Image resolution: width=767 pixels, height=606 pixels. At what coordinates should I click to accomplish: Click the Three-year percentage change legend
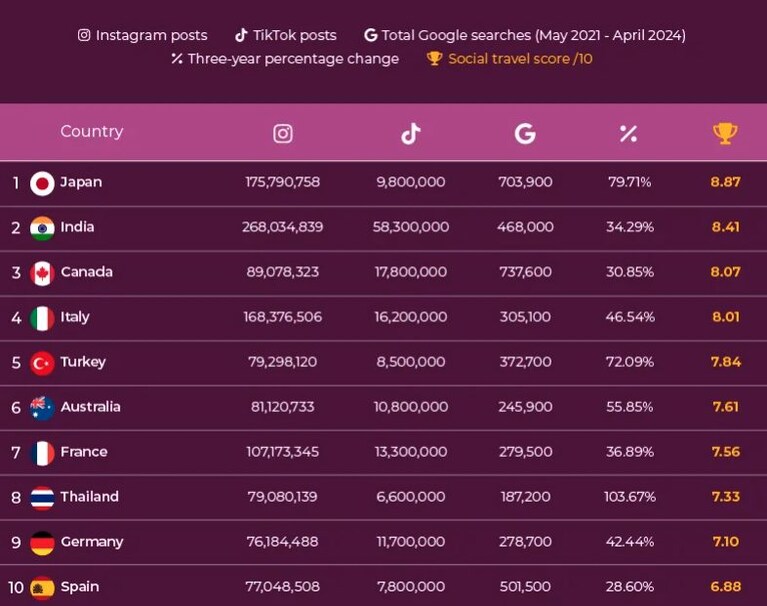(x=285, y=59)
